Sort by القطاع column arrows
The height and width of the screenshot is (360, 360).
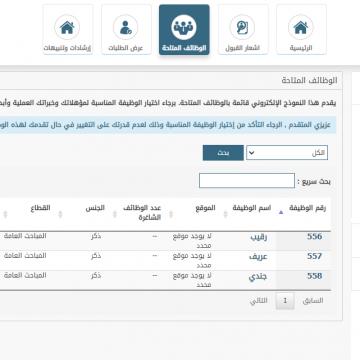tap(5, 214)
